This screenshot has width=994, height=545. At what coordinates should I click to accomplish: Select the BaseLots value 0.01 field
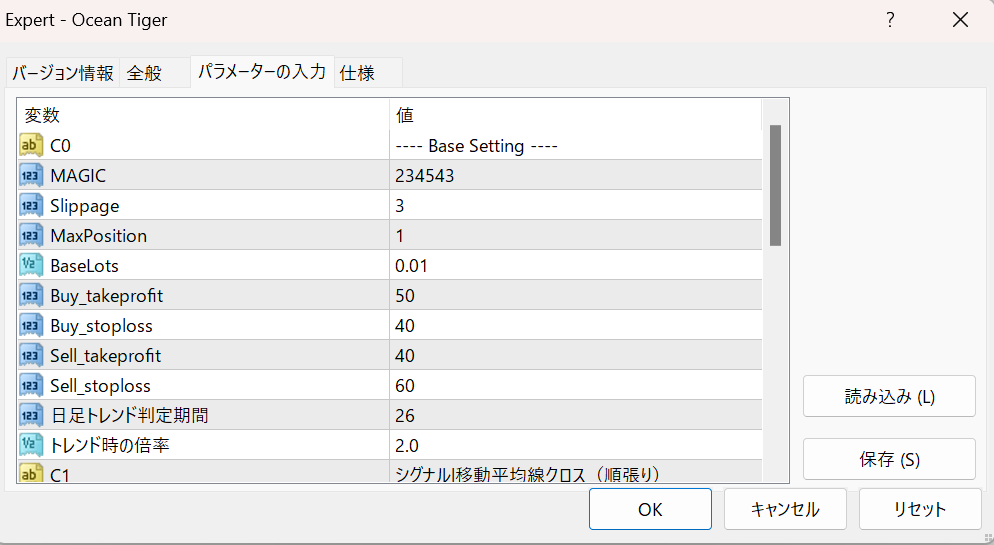coord(576,266)
